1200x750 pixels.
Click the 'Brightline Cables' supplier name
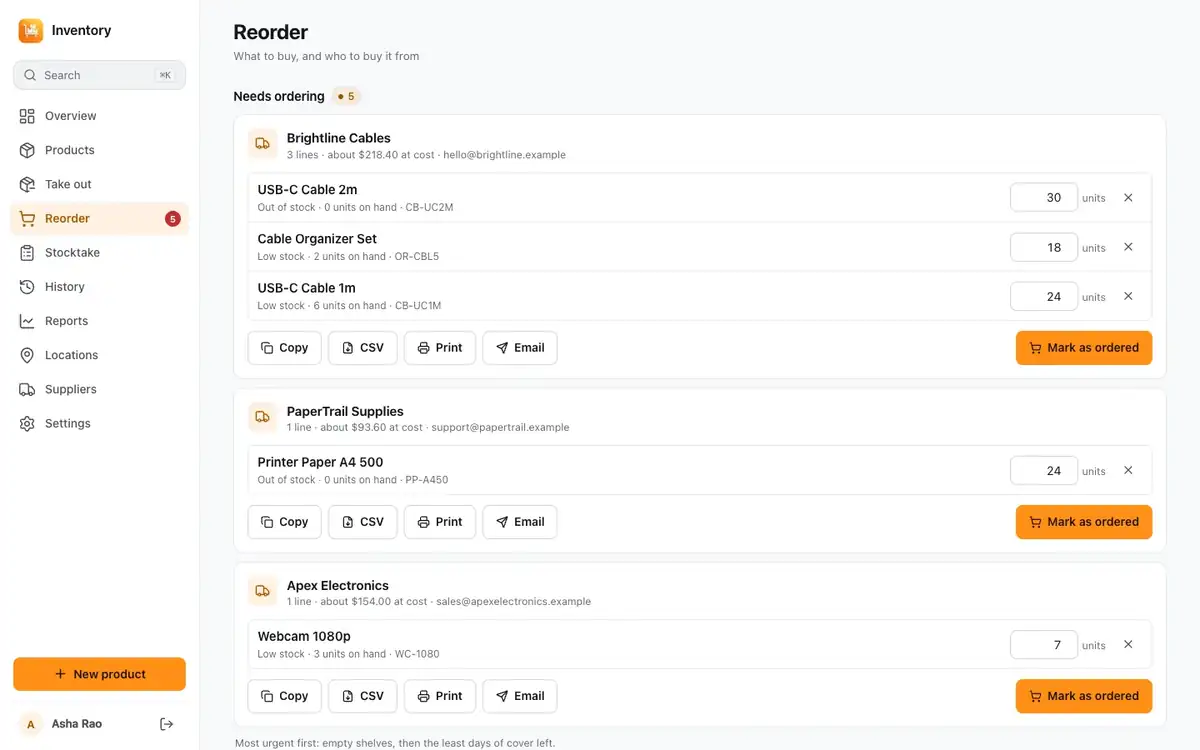pos(339,138)
